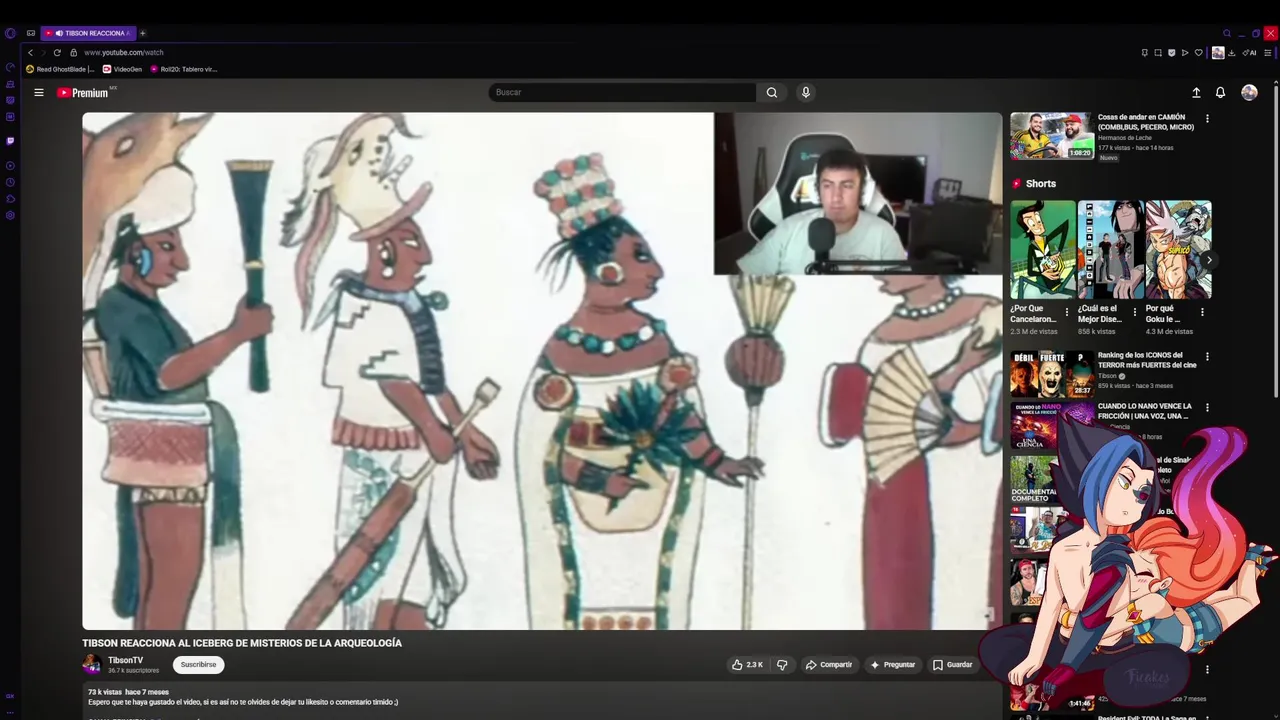This screenshot has height=720, width=1280.
Task: Click the Buscar search field
Action: tap(622, 92)
